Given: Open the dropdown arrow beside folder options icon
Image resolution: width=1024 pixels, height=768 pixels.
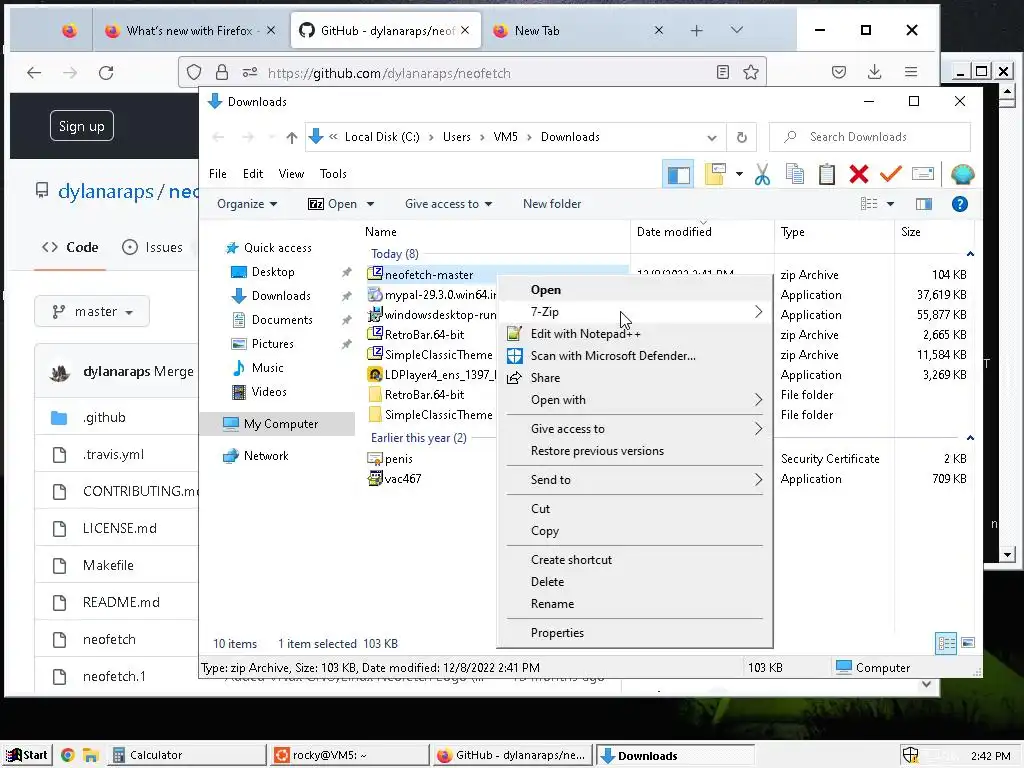Looking at the screenshot, I should click(x=739, y=174).
